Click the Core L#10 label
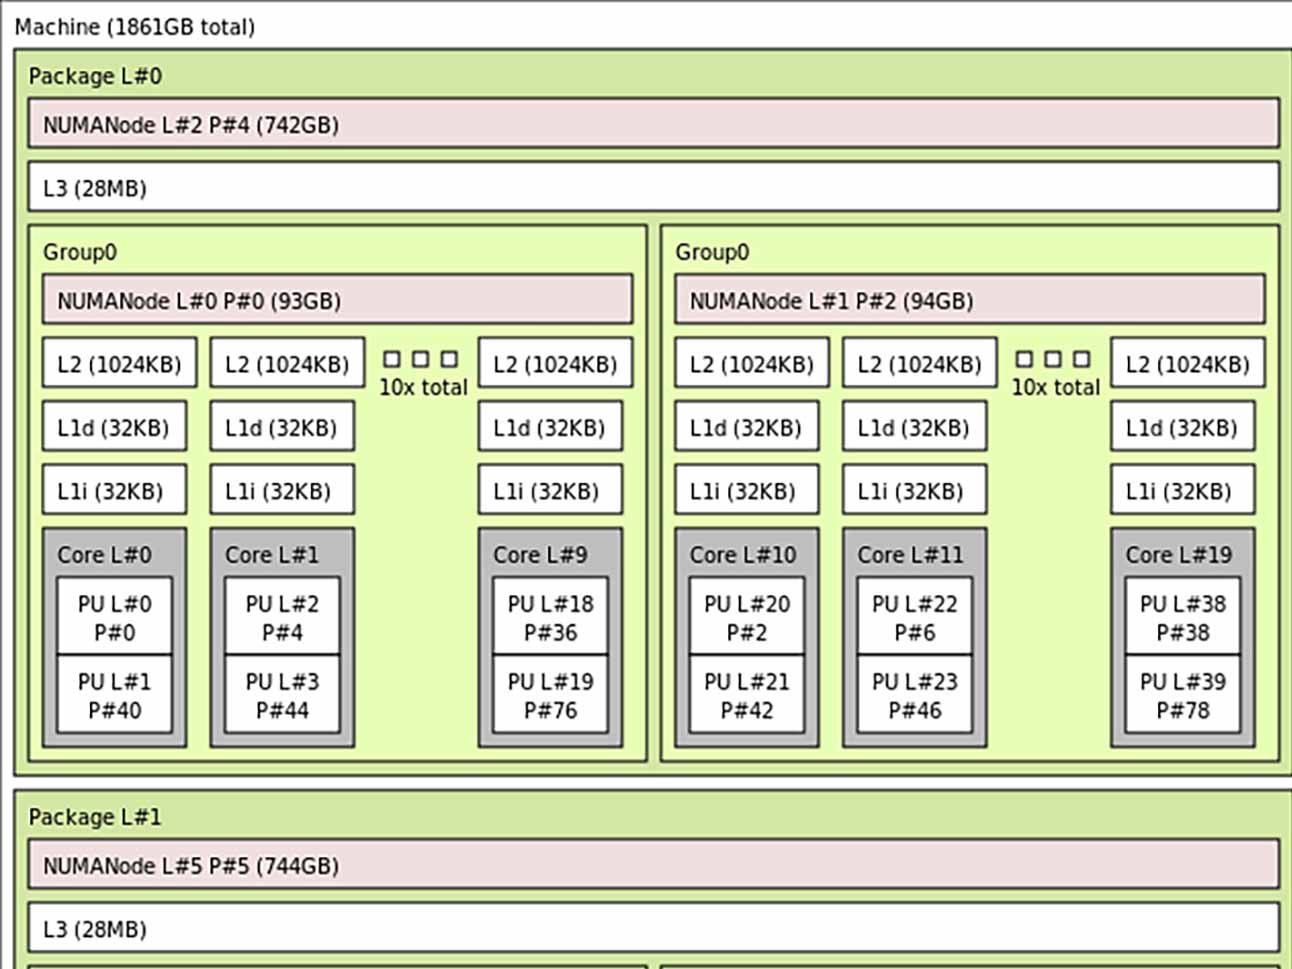Image resolution: width=1292 pixels, height=969 pixels. (743, 554)
